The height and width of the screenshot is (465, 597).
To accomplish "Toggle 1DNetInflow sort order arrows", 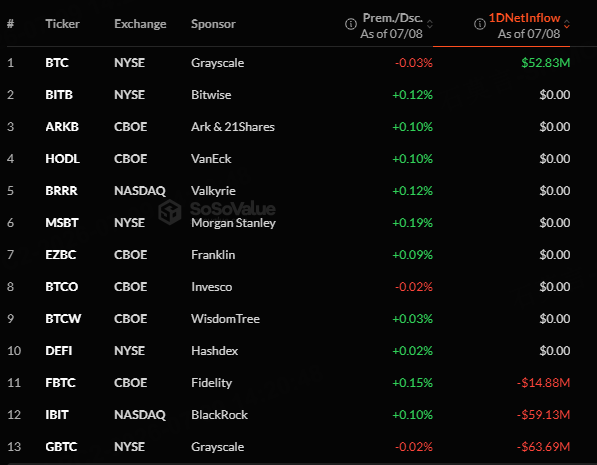I will click(567, 24).
